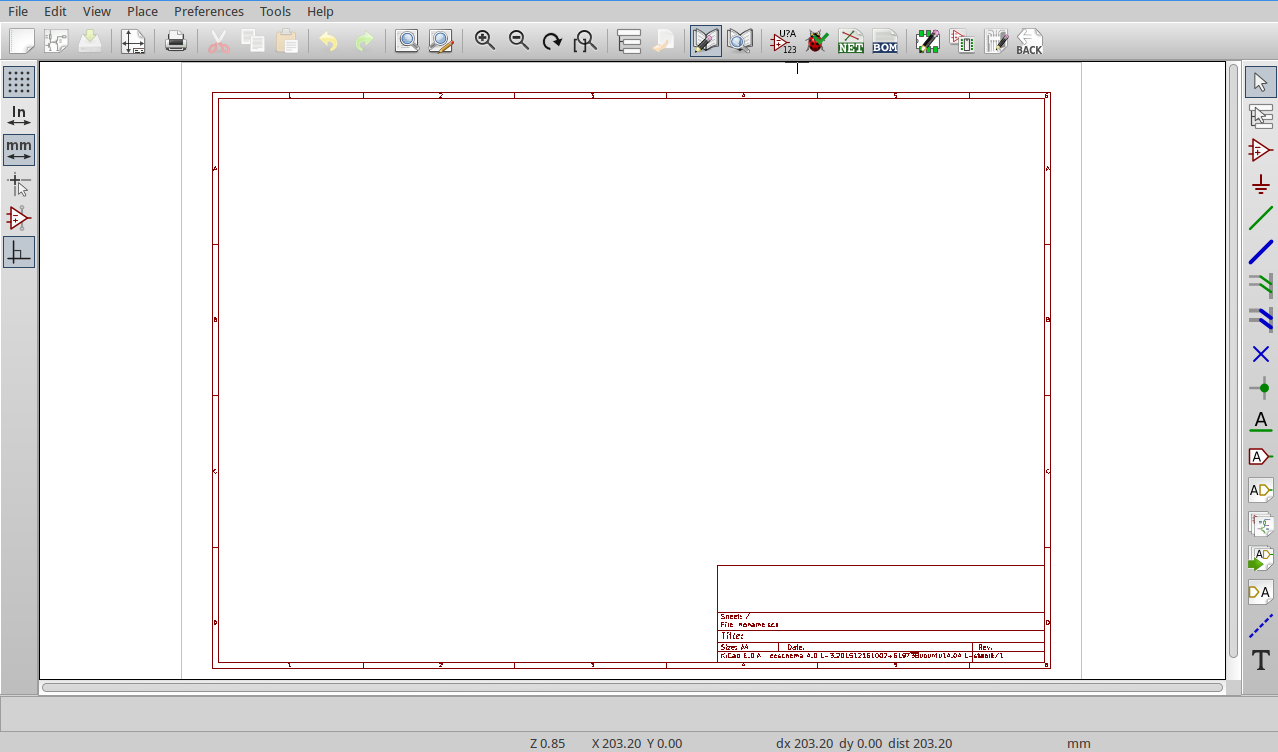Generate bill of materials with BOM icon
Screen dimensions: 1278x752
(885, 41)
